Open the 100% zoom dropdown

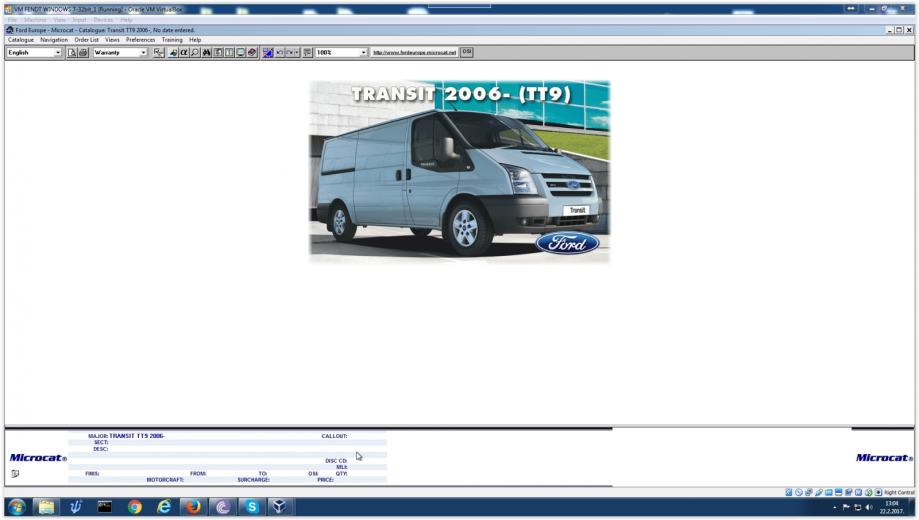click(x=341, y=52)
